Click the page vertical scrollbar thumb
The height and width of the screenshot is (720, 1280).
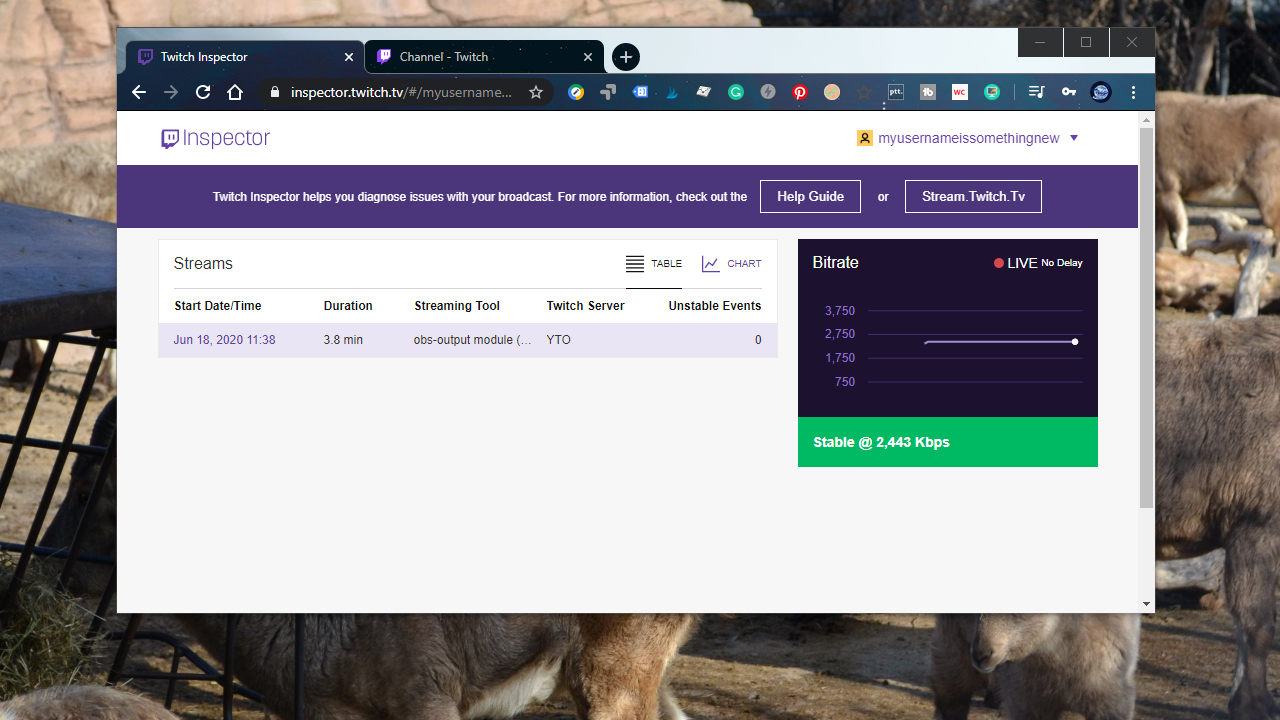coord(1146,317)
